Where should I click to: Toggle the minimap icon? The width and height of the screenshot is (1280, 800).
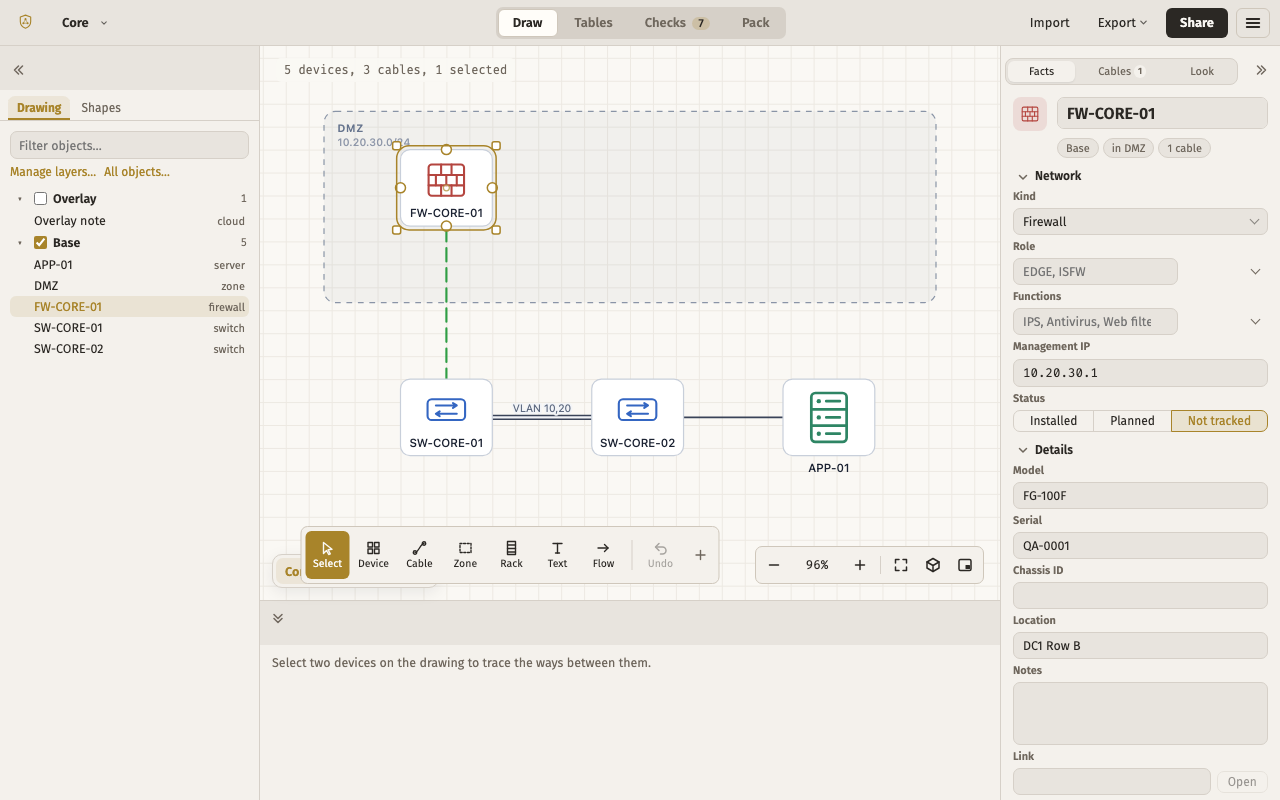tap(965, 565)
